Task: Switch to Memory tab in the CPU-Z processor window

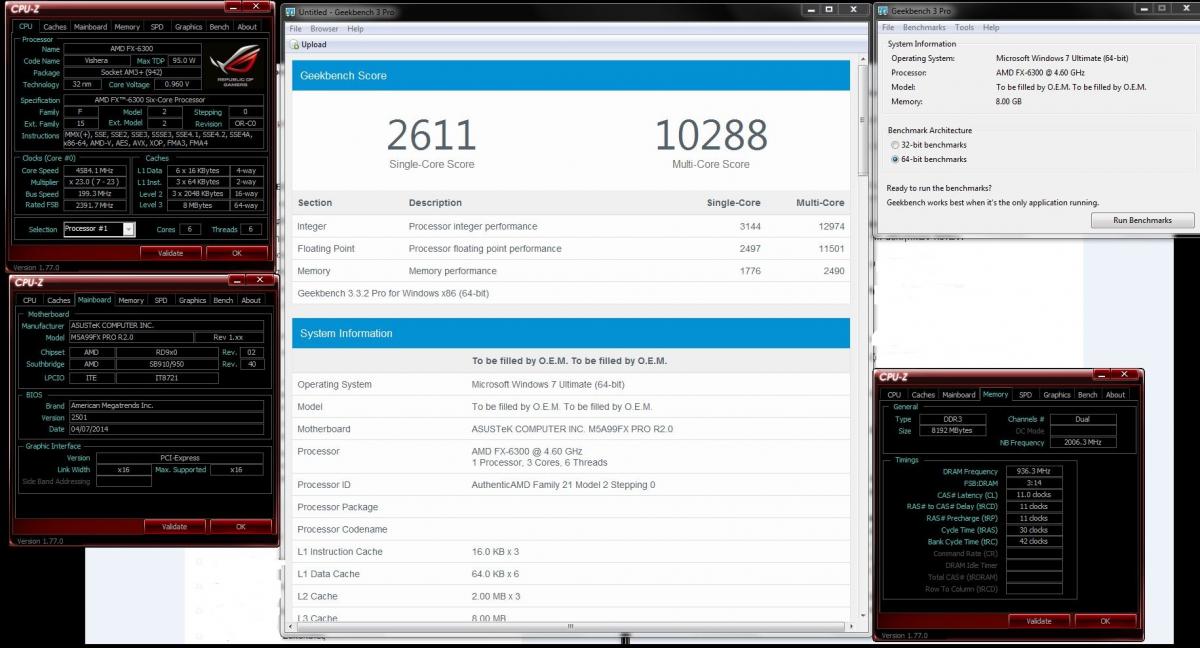Action: tap(127, 27)
